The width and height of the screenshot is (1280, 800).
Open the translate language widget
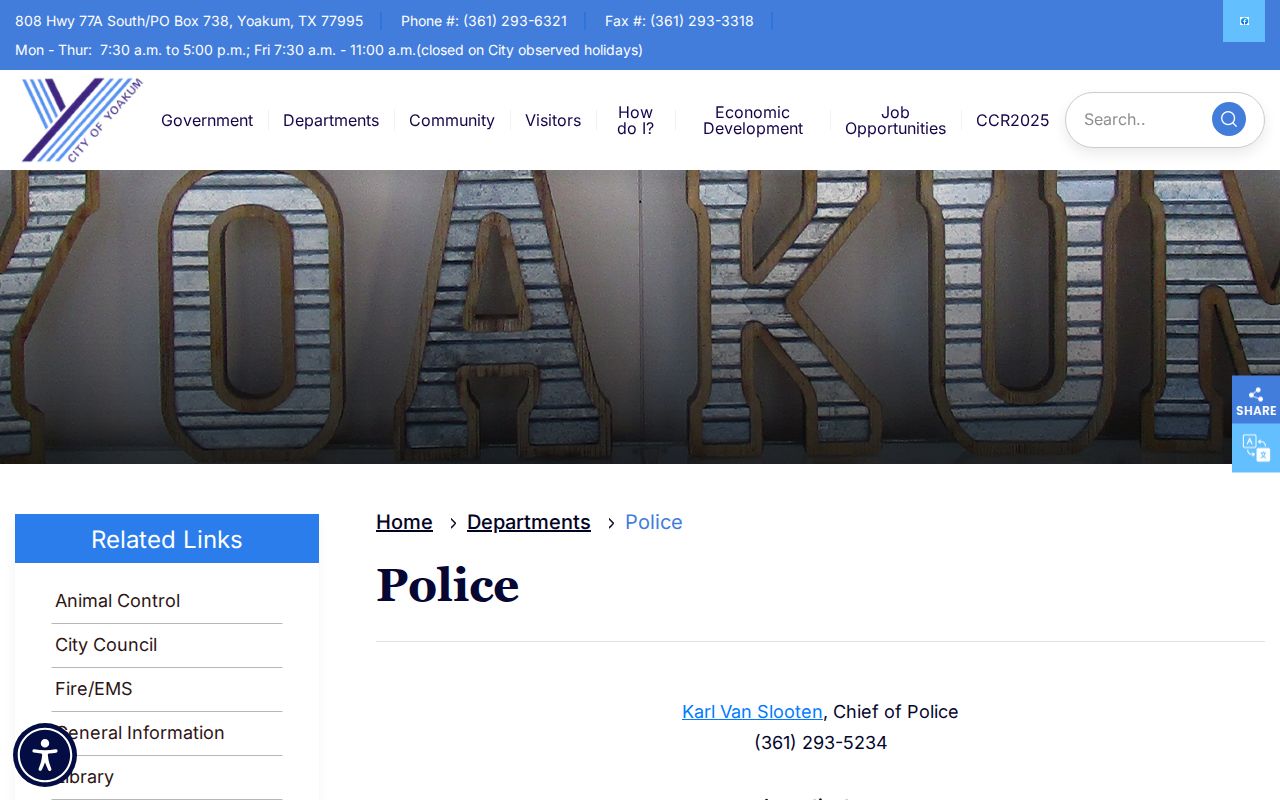pyautogui.click(x=1256, y=448)
